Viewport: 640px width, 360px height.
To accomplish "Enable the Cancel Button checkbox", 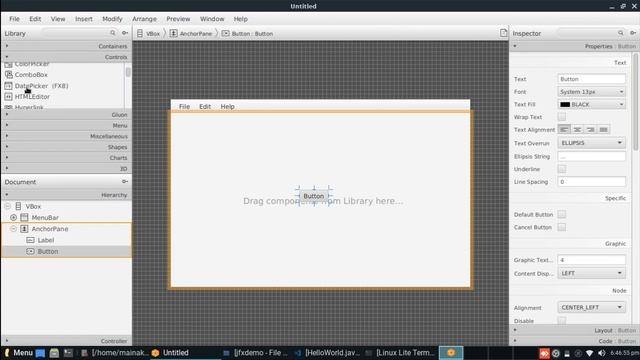I will 562,227.
